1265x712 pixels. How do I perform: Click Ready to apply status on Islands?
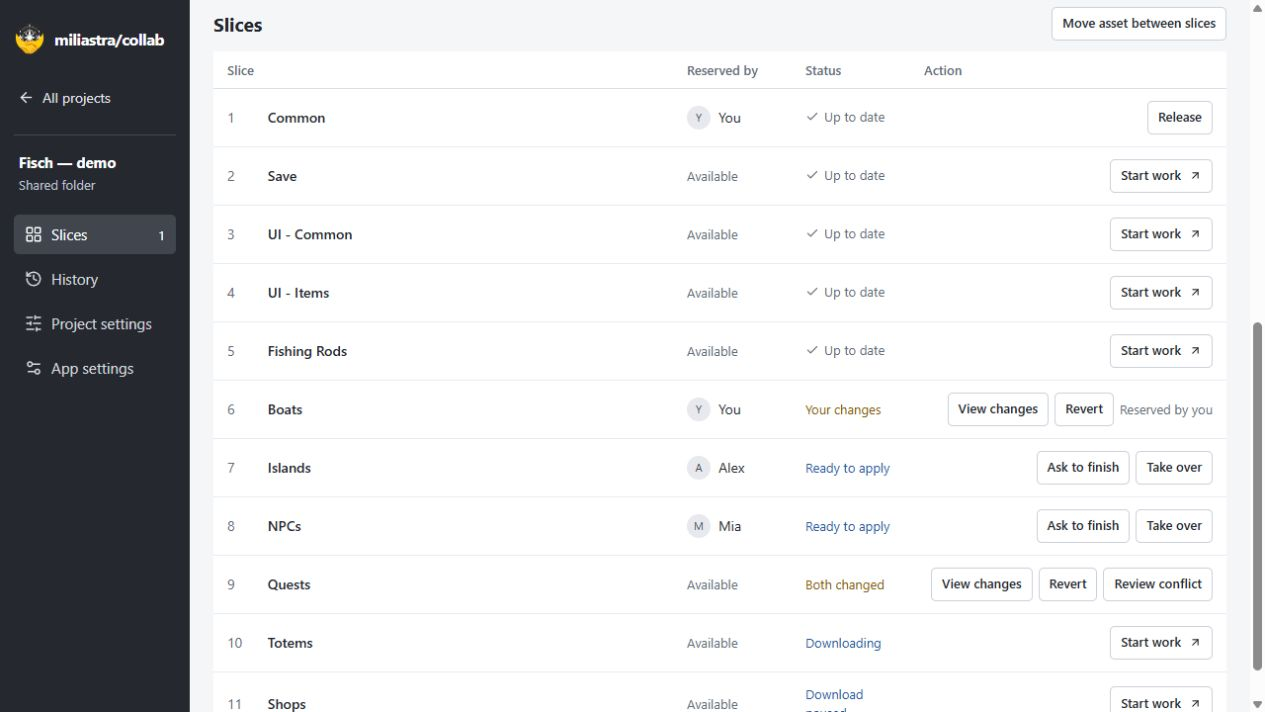[847, 468]
